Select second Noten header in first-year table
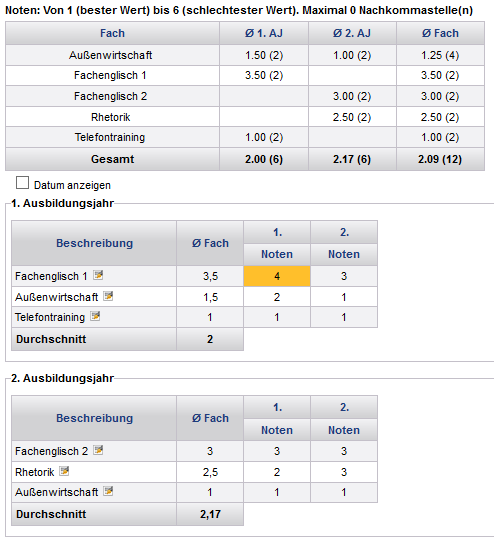The width and height of the screenshot is (494, 538). point(344,254)
